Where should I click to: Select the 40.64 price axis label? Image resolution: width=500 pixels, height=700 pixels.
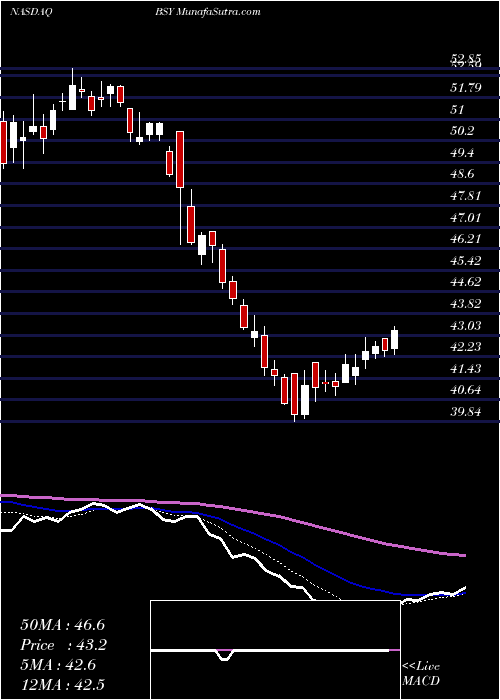tap(466, 390)
